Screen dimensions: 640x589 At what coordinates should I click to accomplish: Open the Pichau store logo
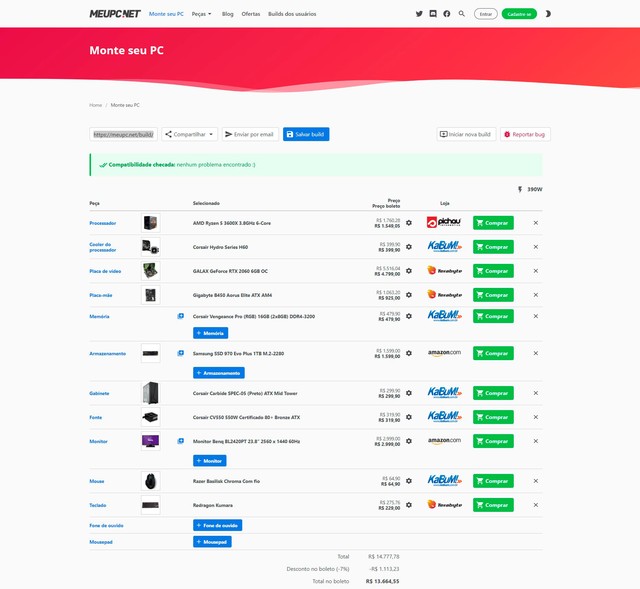(x=444, y=222)
